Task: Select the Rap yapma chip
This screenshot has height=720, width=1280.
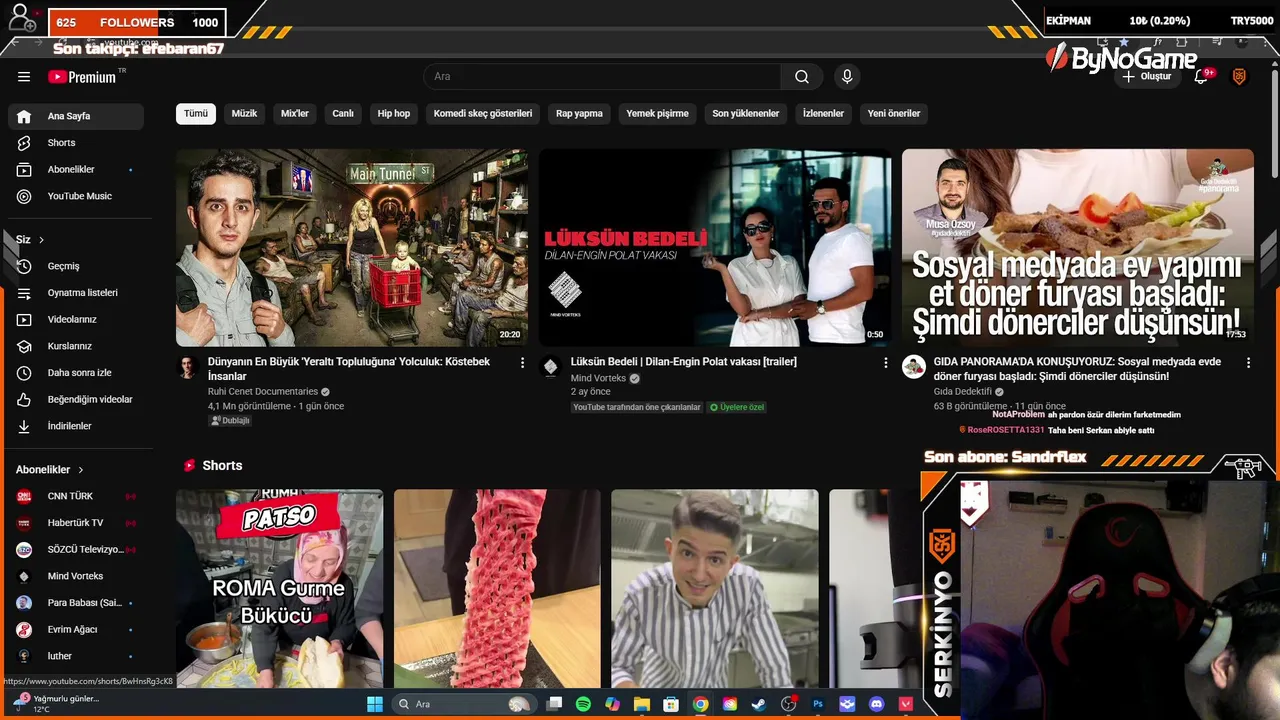Action: pyautogui.click(x=579, y=114)
